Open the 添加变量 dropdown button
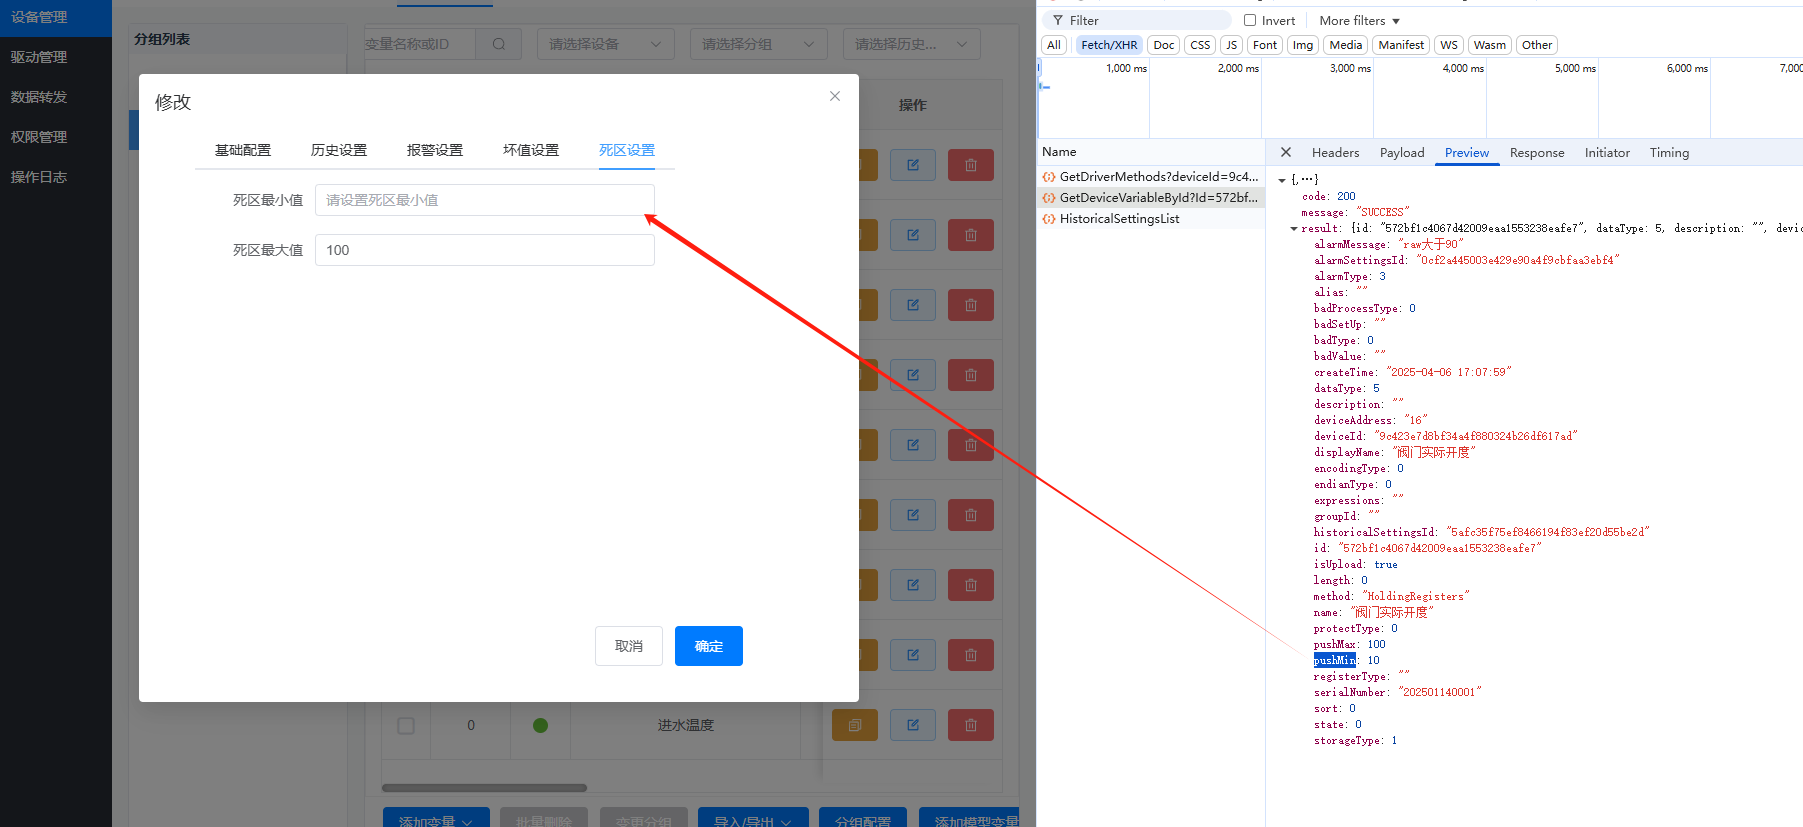 pos(436,818)
